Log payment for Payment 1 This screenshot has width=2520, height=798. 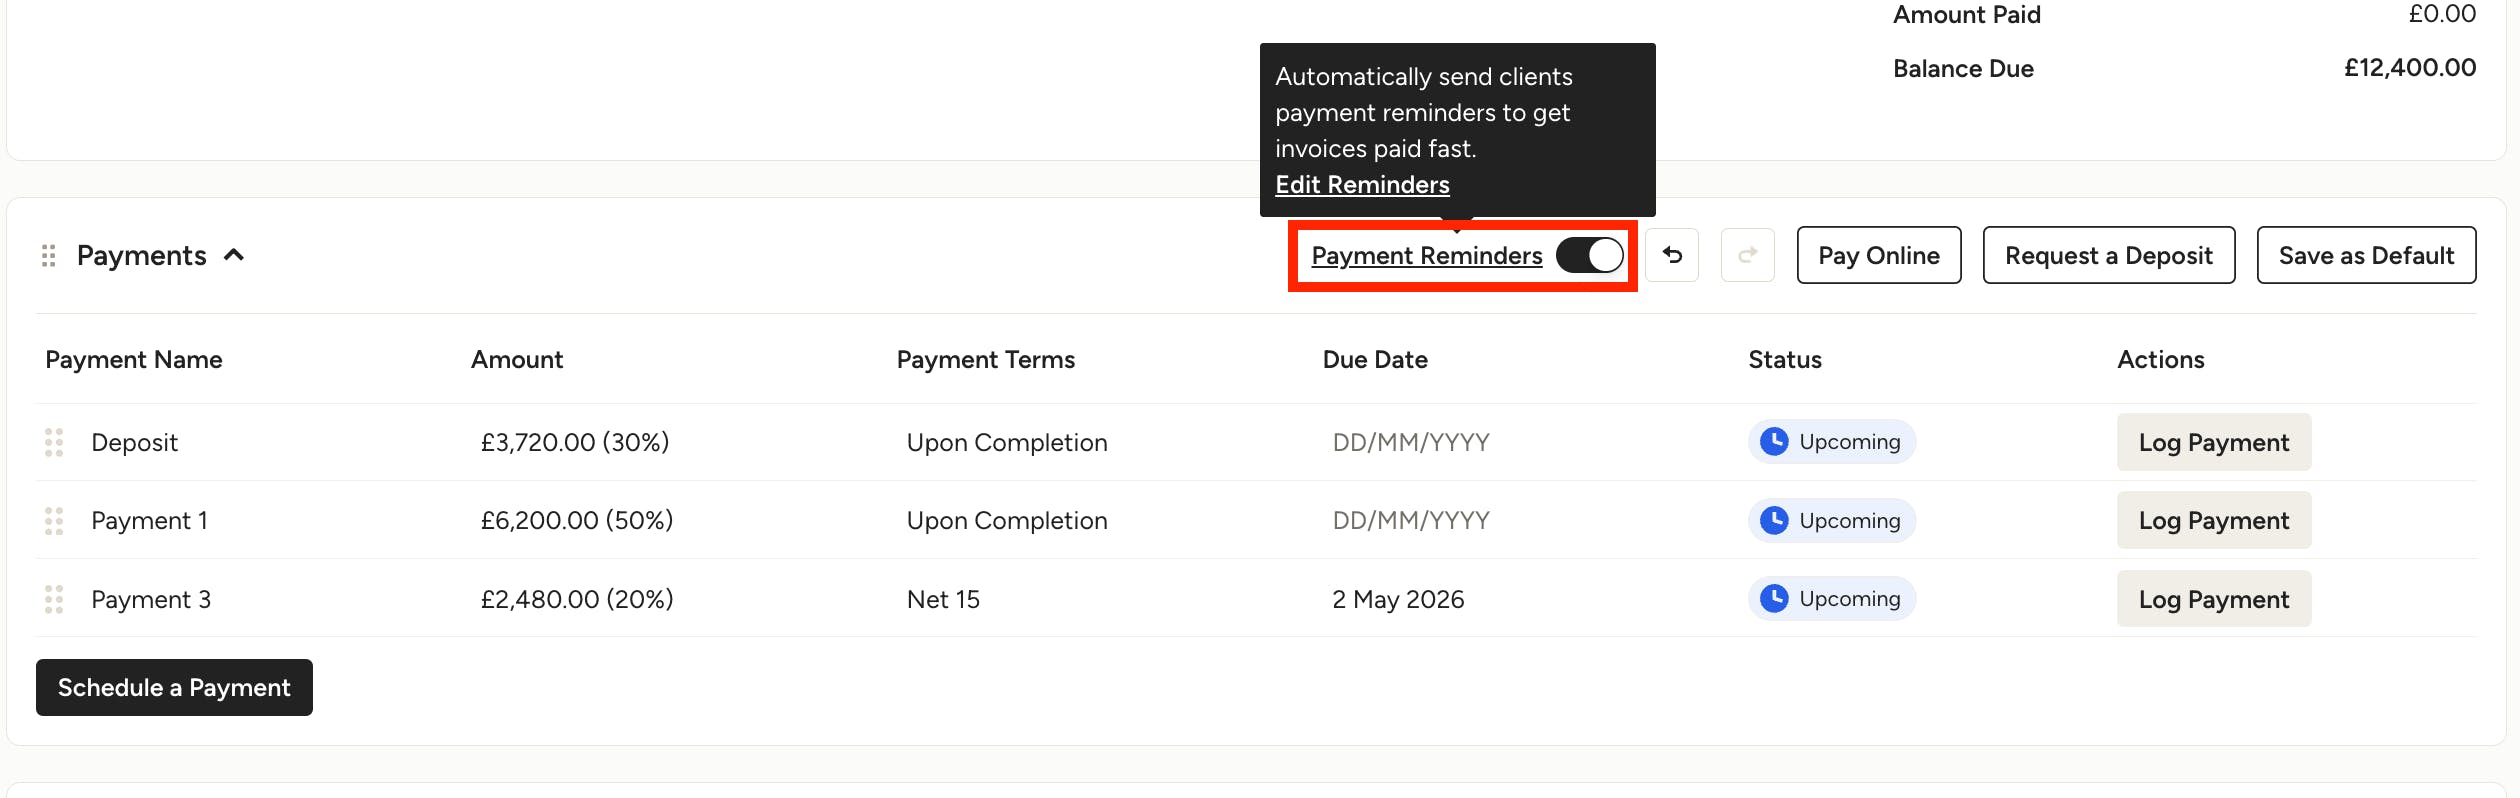pyautogui.click(x=2214, y=520)
